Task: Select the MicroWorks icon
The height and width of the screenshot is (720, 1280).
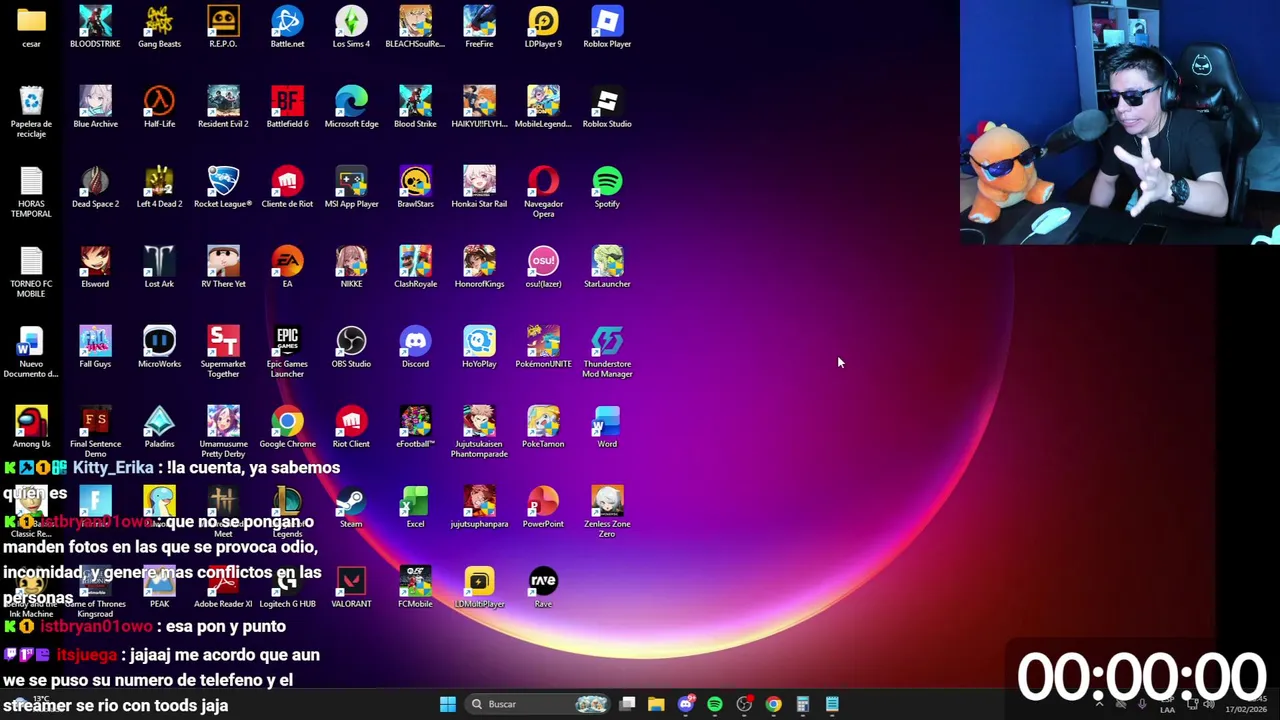Action: point(159,347)
